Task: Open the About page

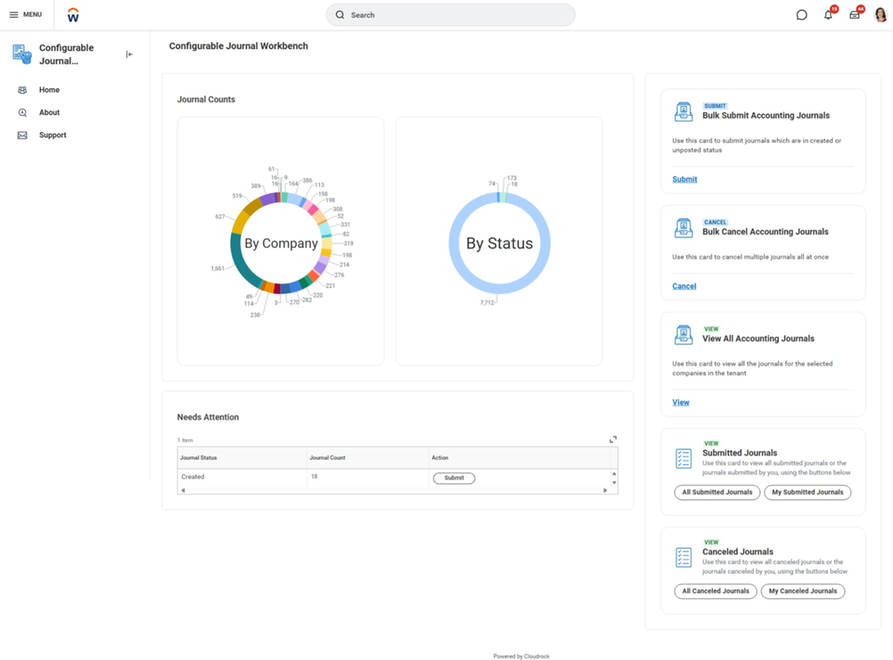Action: [x=48, y=112]
